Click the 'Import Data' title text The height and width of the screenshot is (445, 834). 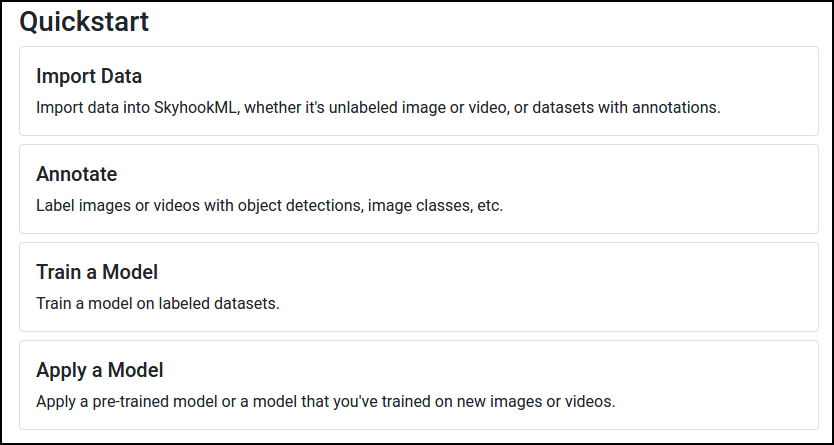coord(89,76)
